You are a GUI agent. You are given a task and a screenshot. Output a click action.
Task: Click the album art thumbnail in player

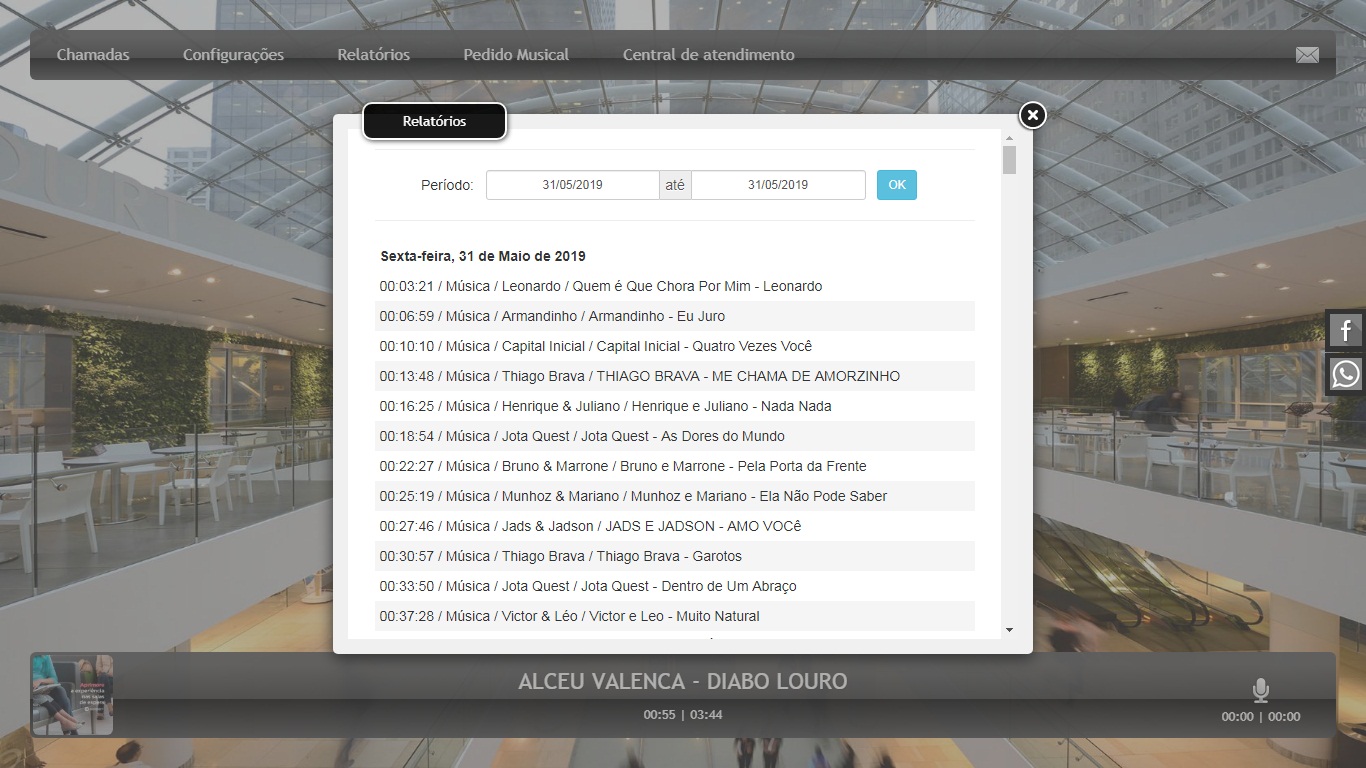(73, 695)
